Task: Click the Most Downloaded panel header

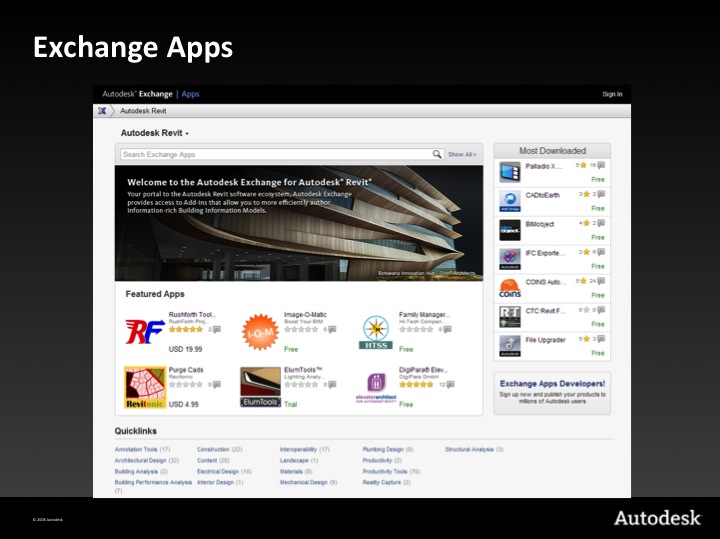Action: [552, 151]
